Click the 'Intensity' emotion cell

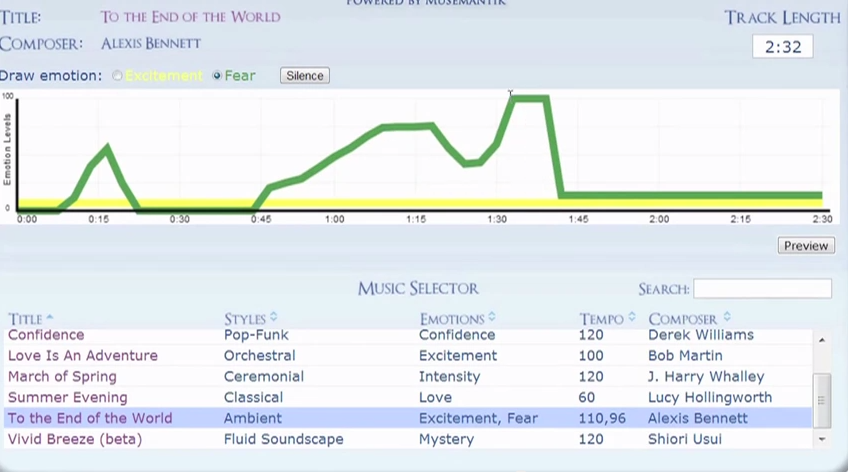[449, 377]
